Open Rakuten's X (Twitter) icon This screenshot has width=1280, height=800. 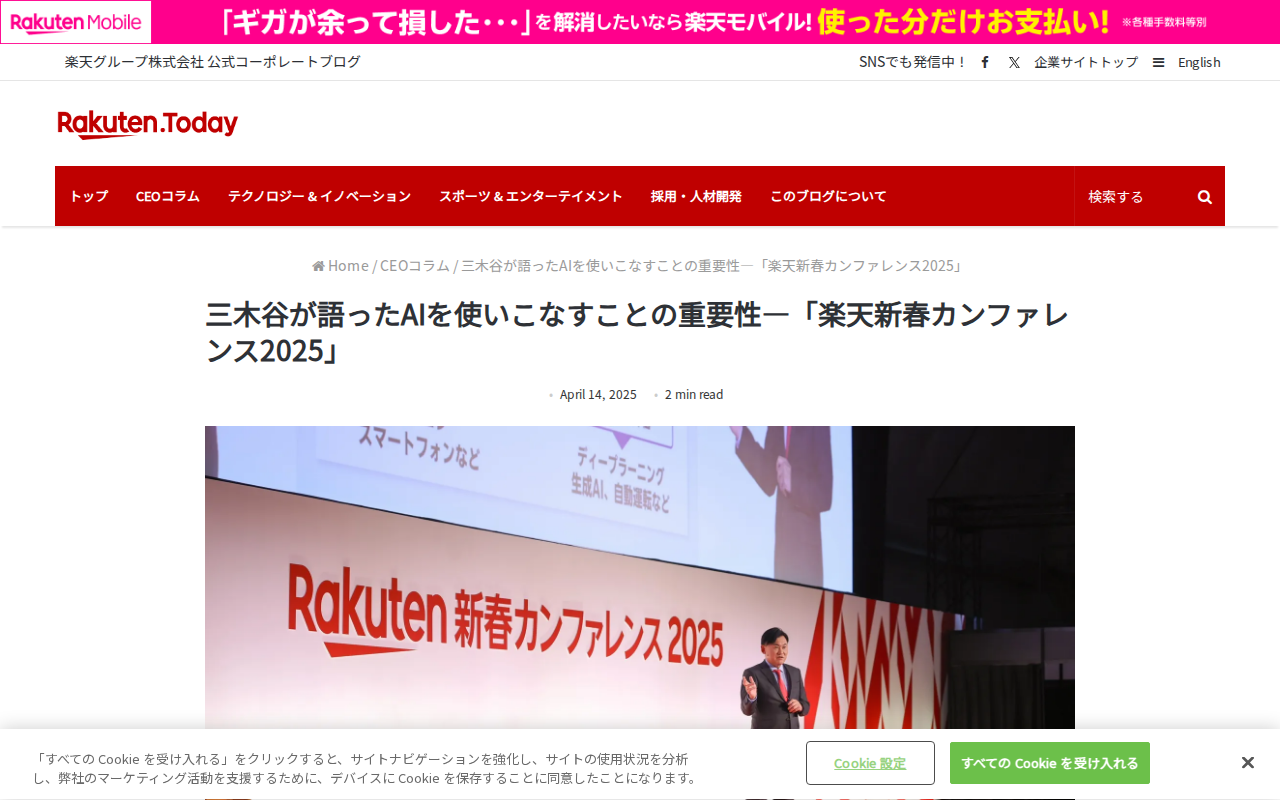[x=1014, y=62]
